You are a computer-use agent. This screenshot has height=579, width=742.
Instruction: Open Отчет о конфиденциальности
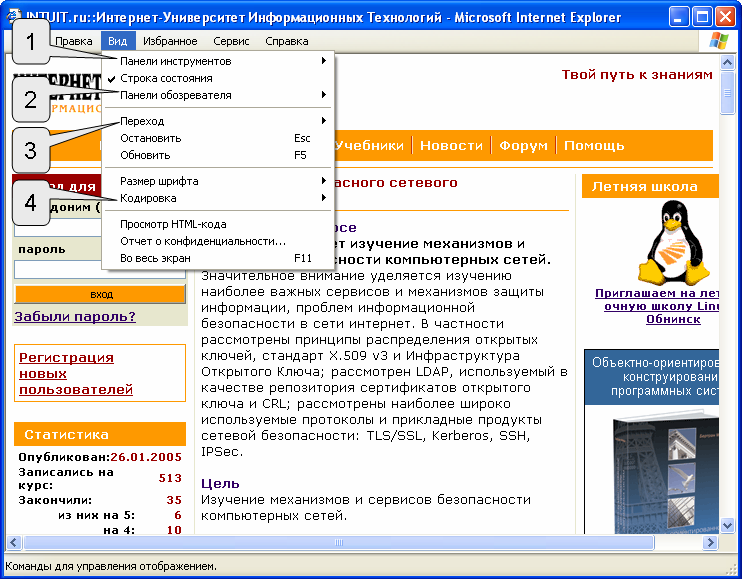(218, 241)
